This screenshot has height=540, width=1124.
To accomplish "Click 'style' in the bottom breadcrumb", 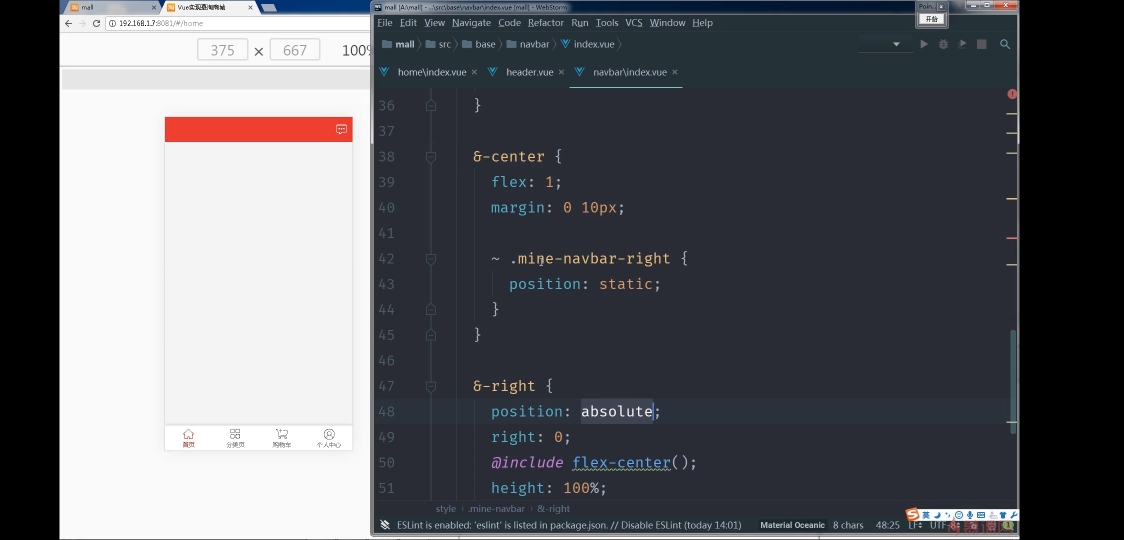I will click(x=446, y=509).
